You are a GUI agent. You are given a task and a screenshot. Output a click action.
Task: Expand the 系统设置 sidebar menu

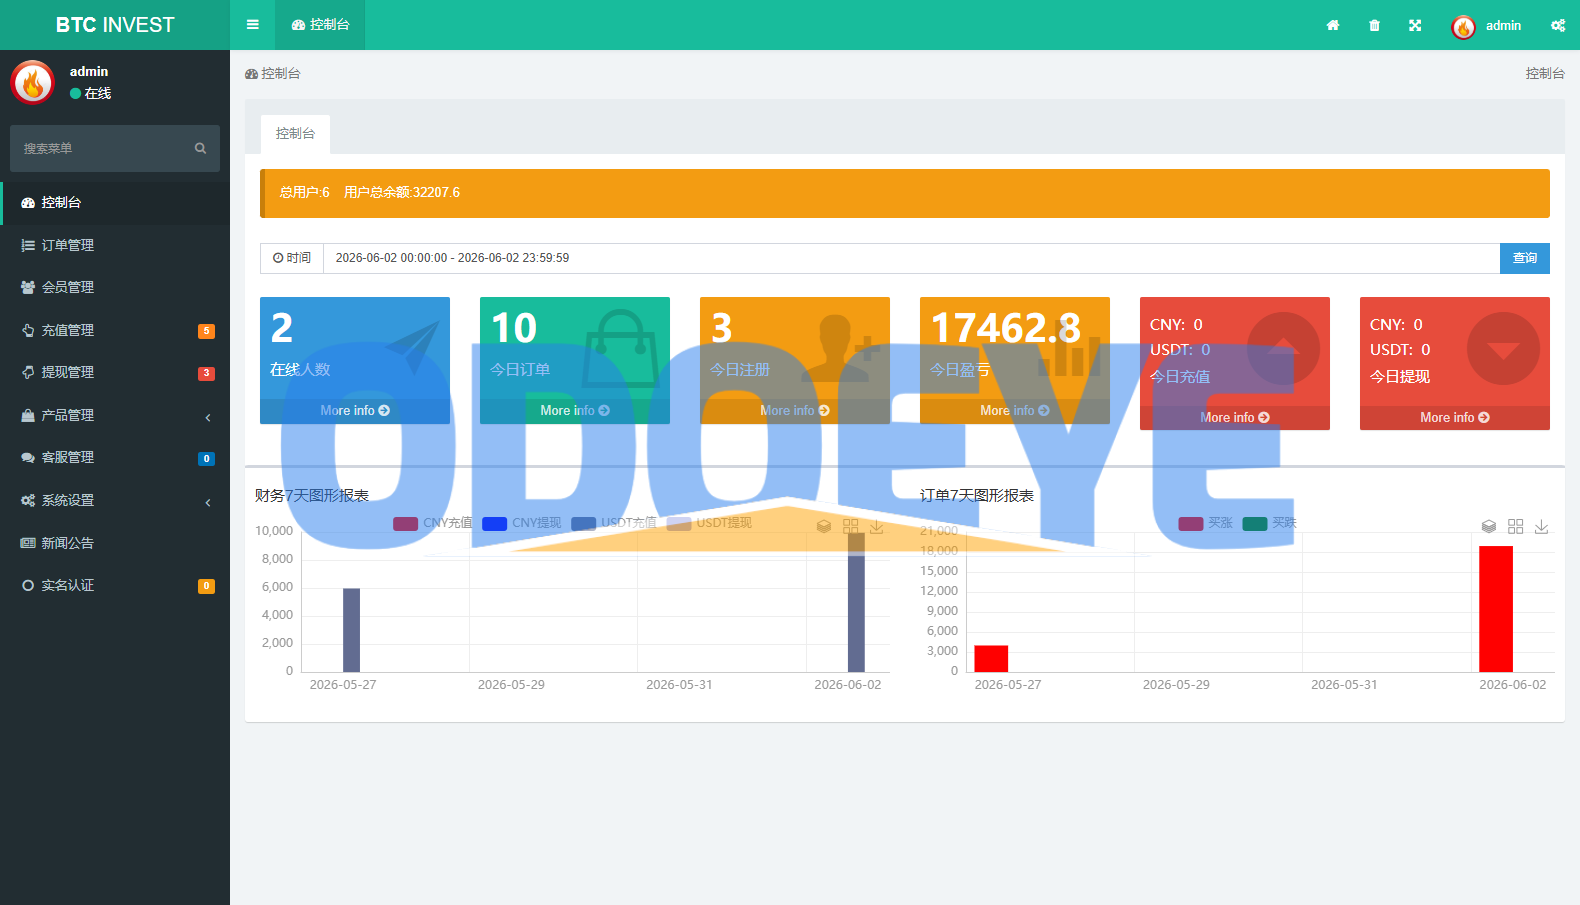tap(115, 500)
